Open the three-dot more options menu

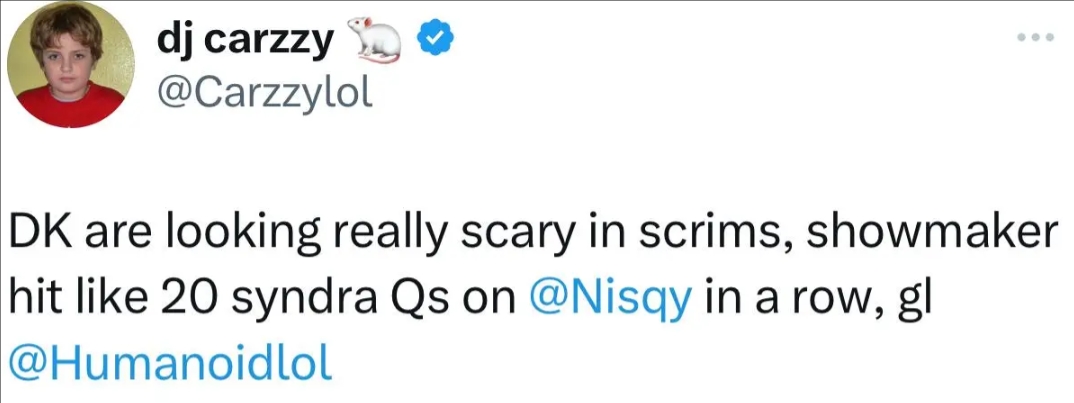tap(1035, 38)
